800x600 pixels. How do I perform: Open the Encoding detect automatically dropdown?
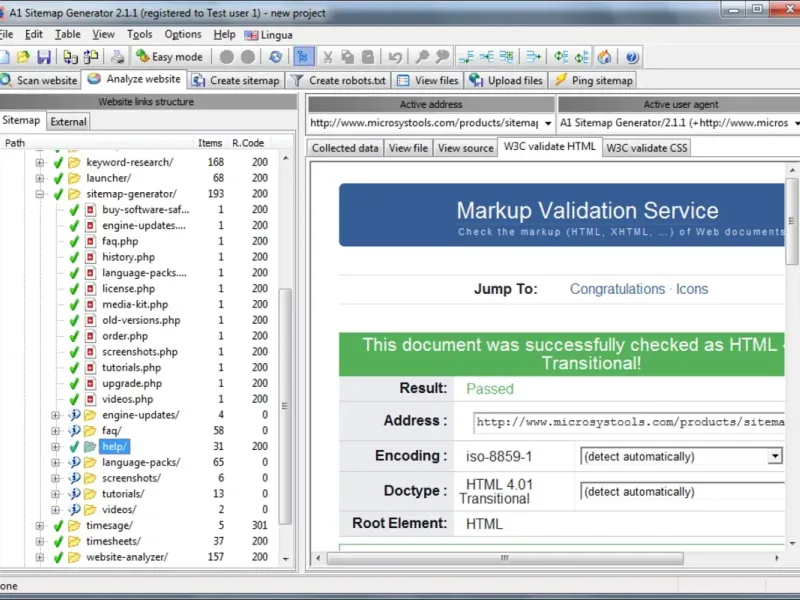coord(774,456)
